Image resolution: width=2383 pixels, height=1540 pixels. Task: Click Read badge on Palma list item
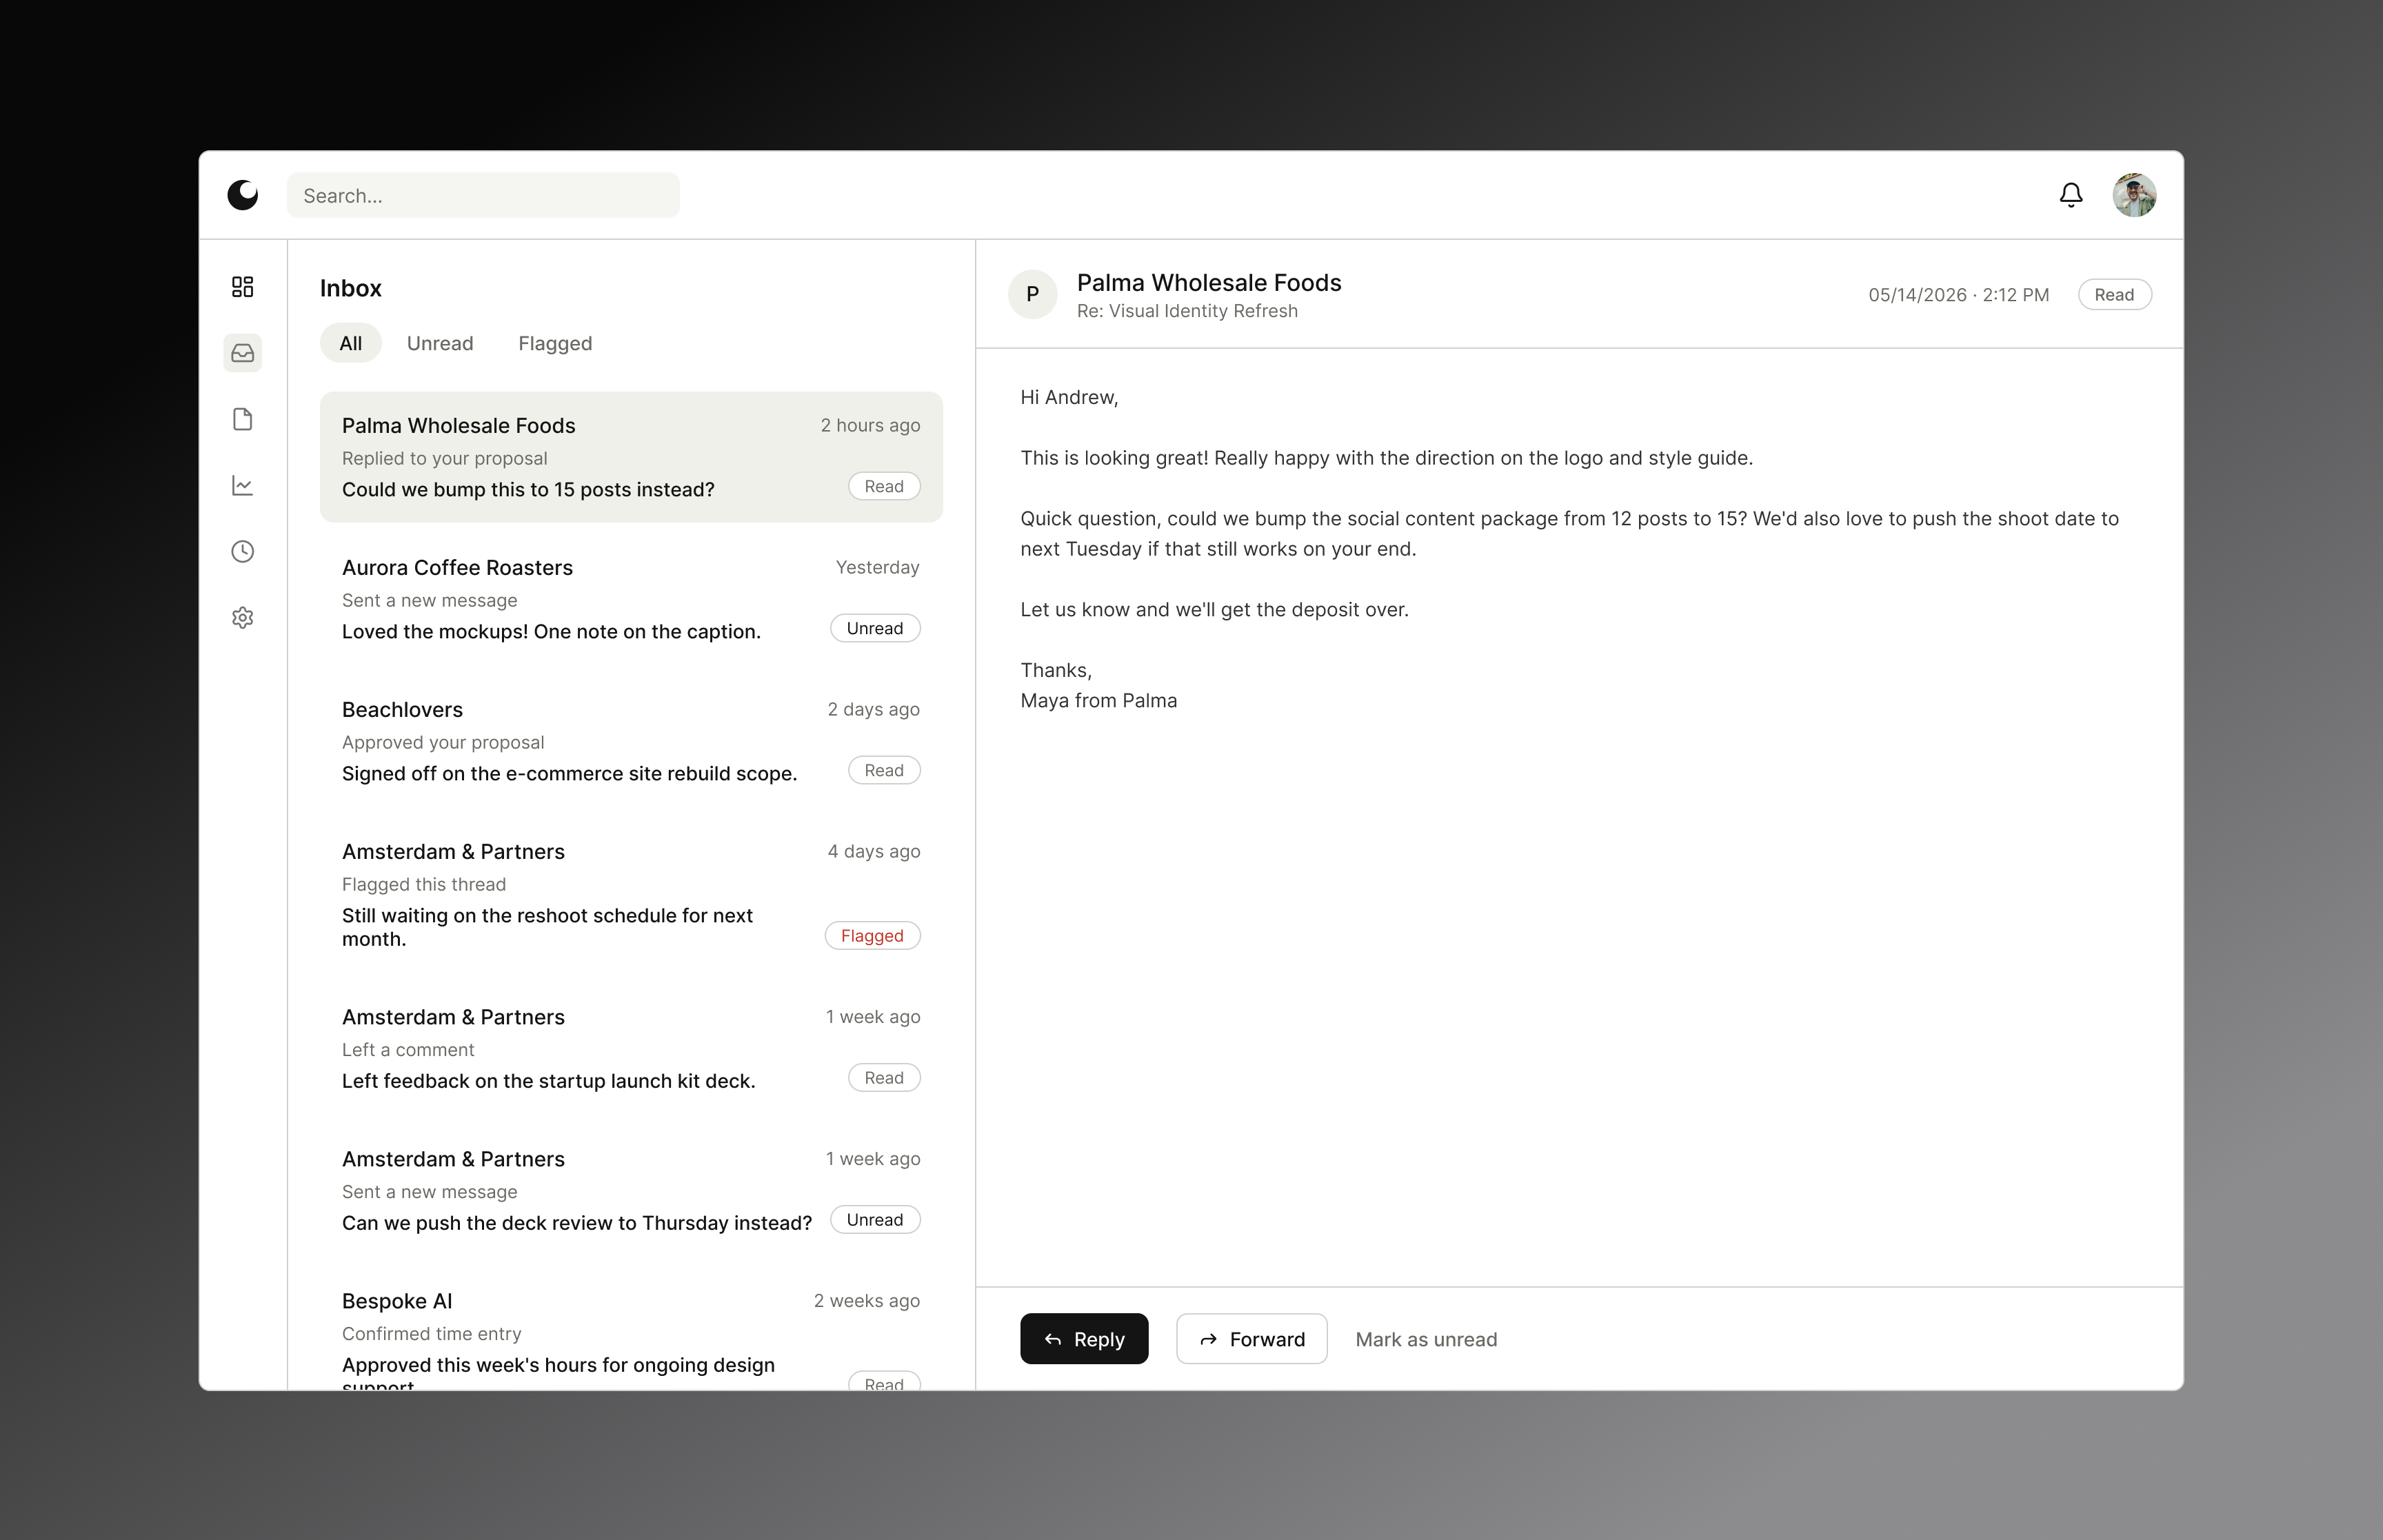(884, 486)
